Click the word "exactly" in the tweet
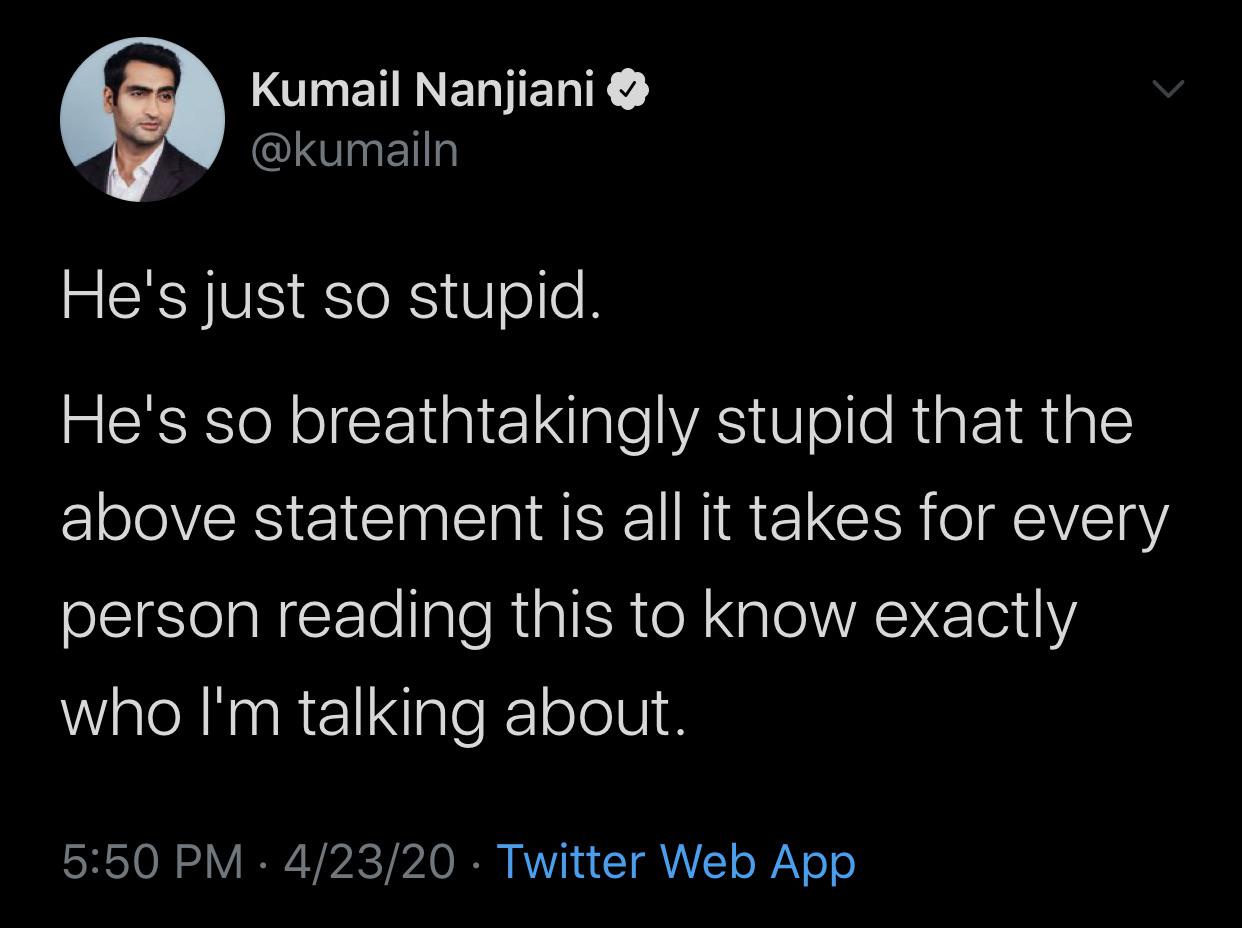Screen dimensions: 1242x928 (975, 617)
